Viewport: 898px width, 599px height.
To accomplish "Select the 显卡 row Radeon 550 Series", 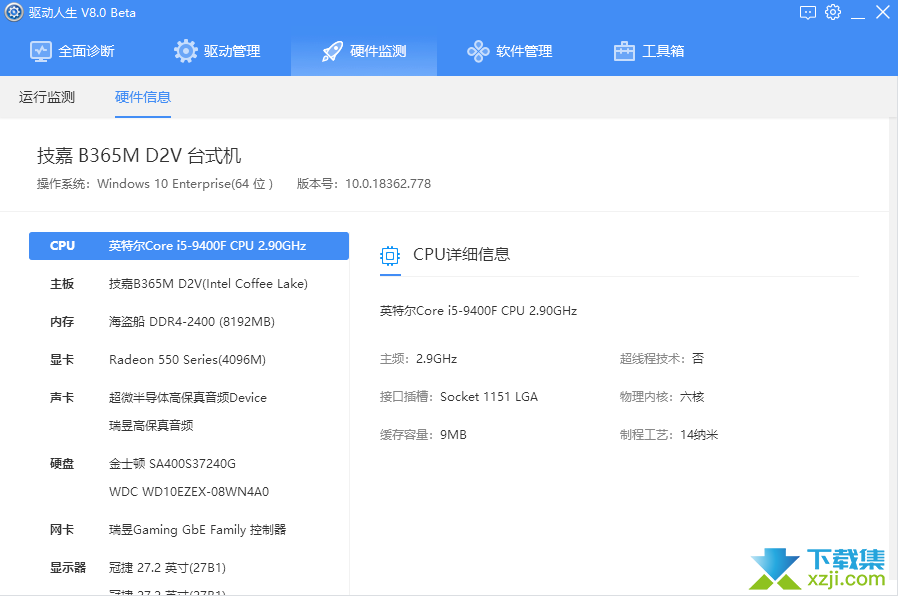I will pyautogui.click(x=189, y=360).
